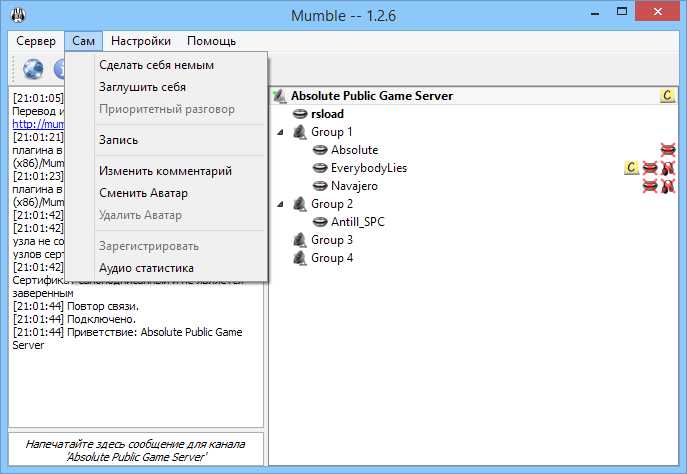Click the lips icon beside rsload
This screenshot has height=474, width=687.
coord(300,114)
